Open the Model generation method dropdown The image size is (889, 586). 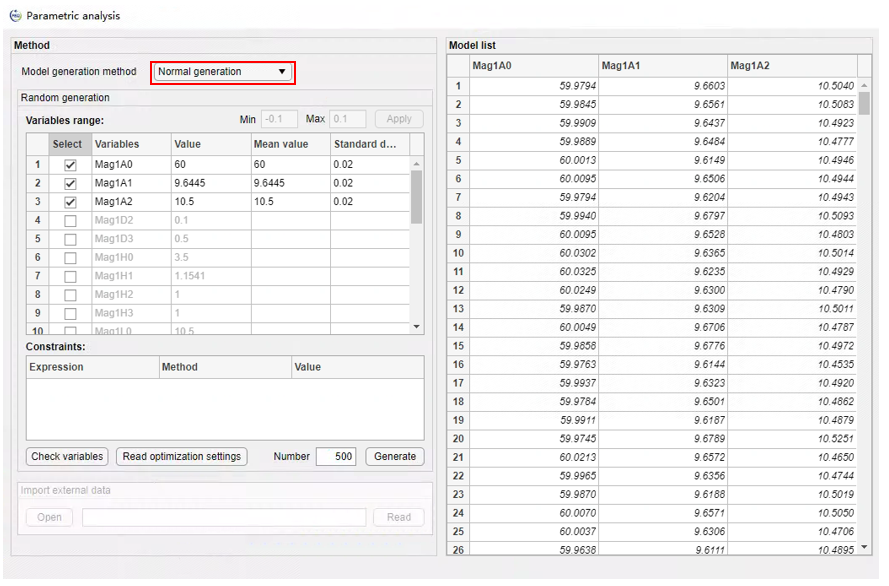(x=223, y=72)
